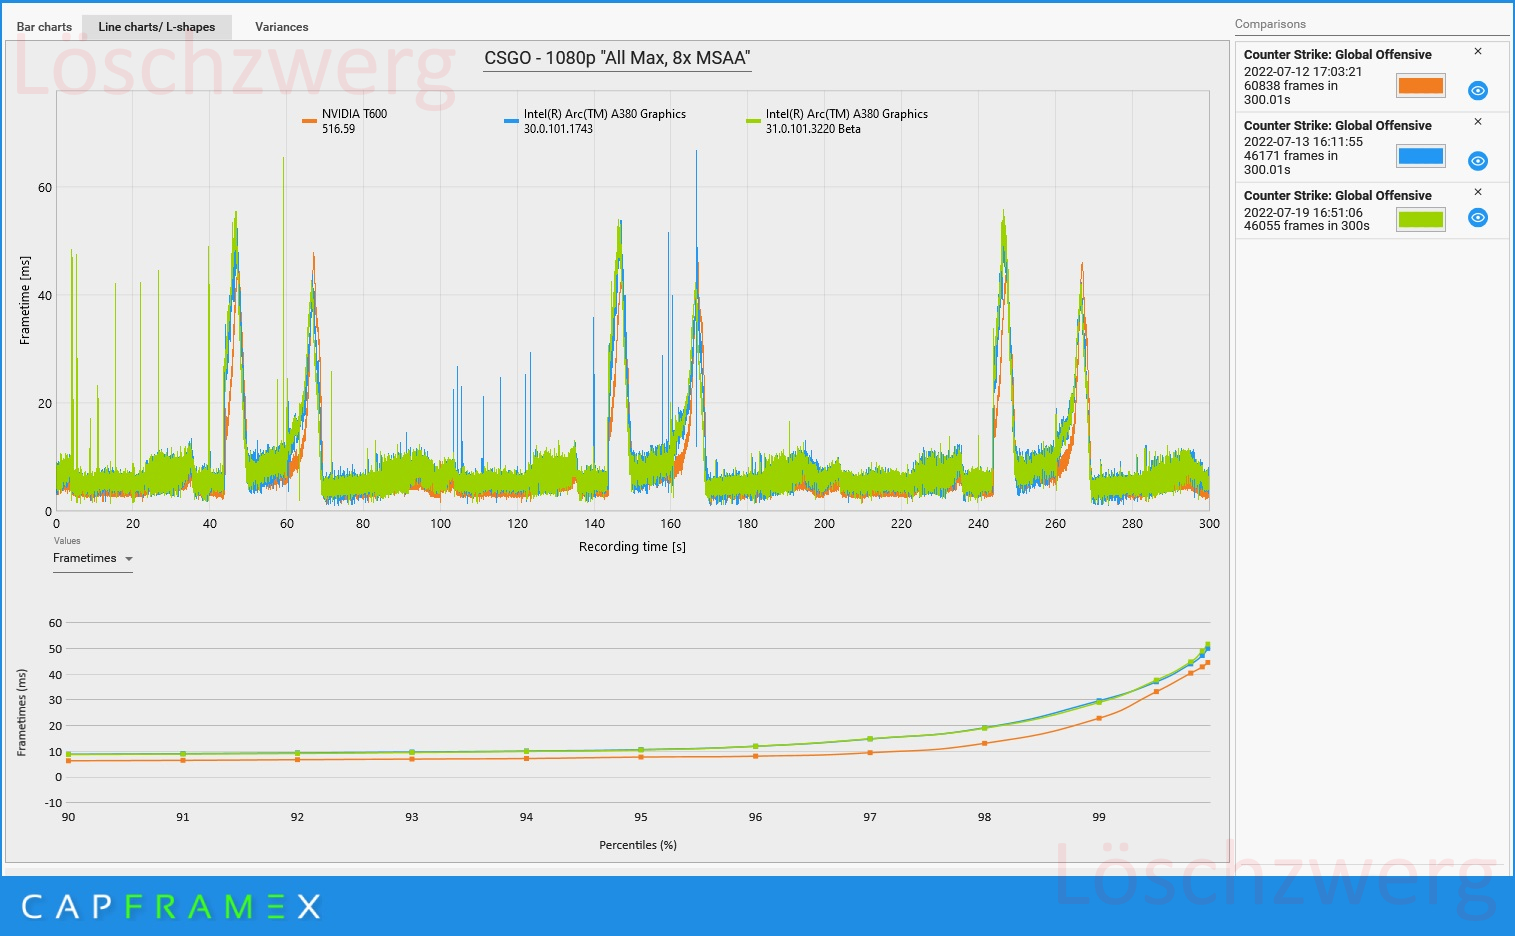The image size is (1515, 936).
Task: Click the NVIDIA T600 516.59 legend entry
Action: [345, 121]
